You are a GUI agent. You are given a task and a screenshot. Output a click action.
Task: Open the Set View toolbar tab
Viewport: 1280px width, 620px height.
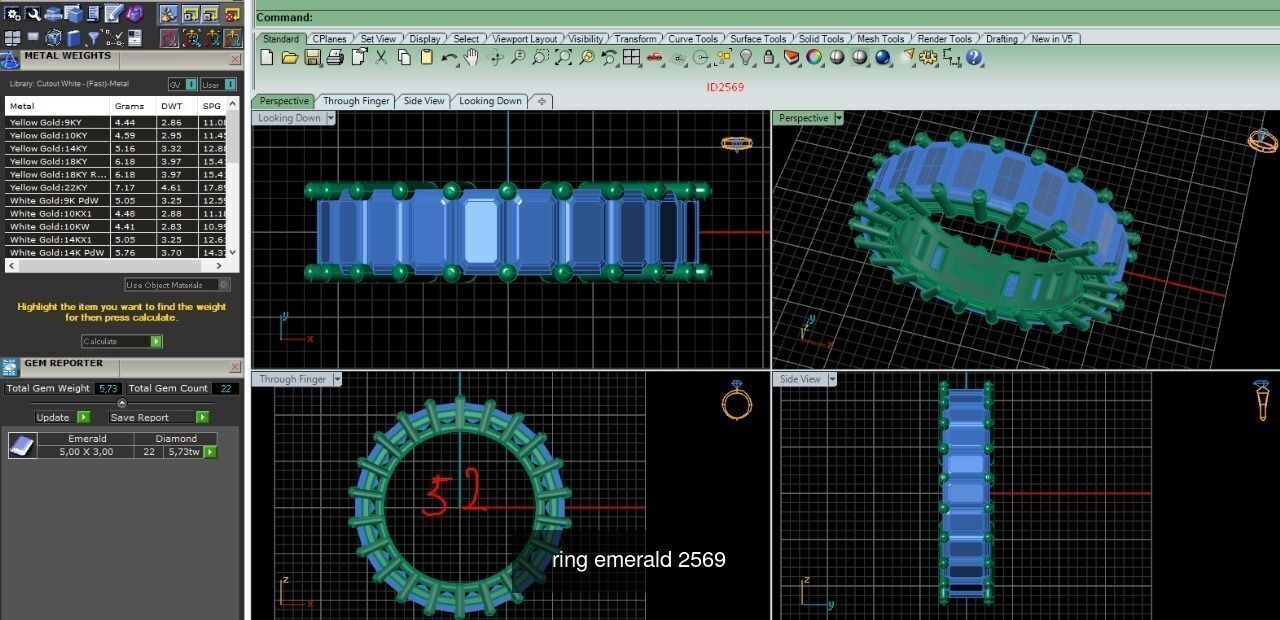click(378, 39)
